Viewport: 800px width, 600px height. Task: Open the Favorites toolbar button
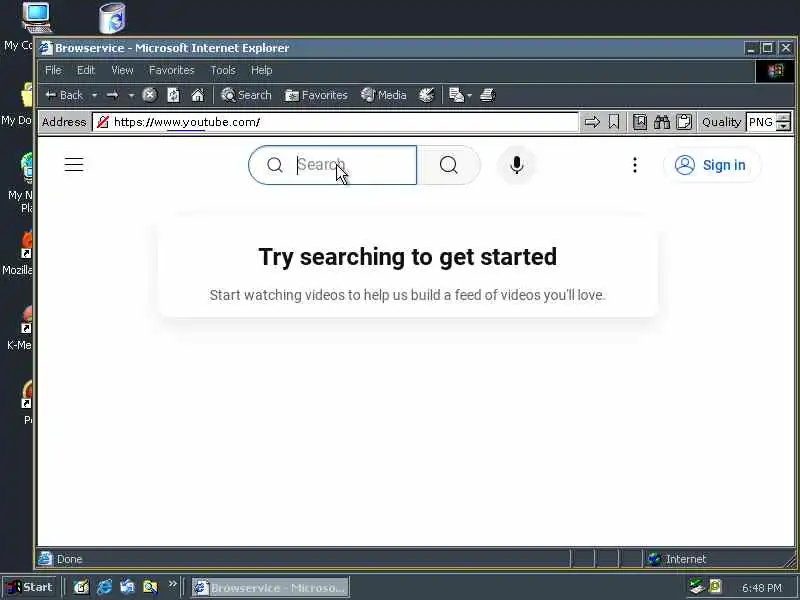[316, 95]
